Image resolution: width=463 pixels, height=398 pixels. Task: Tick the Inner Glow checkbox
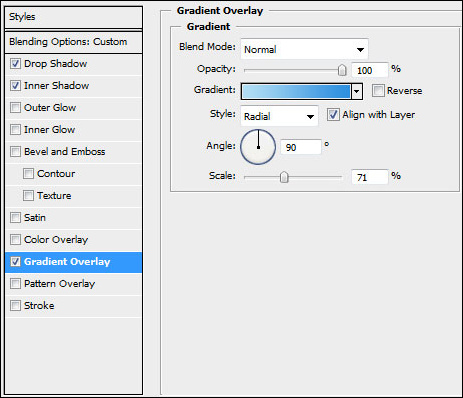[x=15, y=129]
